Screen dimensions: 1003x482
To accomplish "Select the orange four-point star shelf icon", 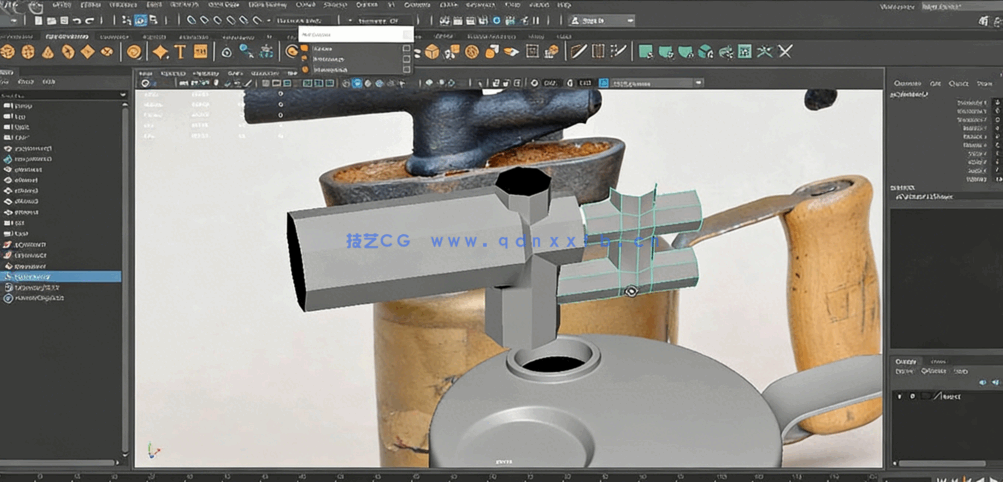I will coord(161,52).
